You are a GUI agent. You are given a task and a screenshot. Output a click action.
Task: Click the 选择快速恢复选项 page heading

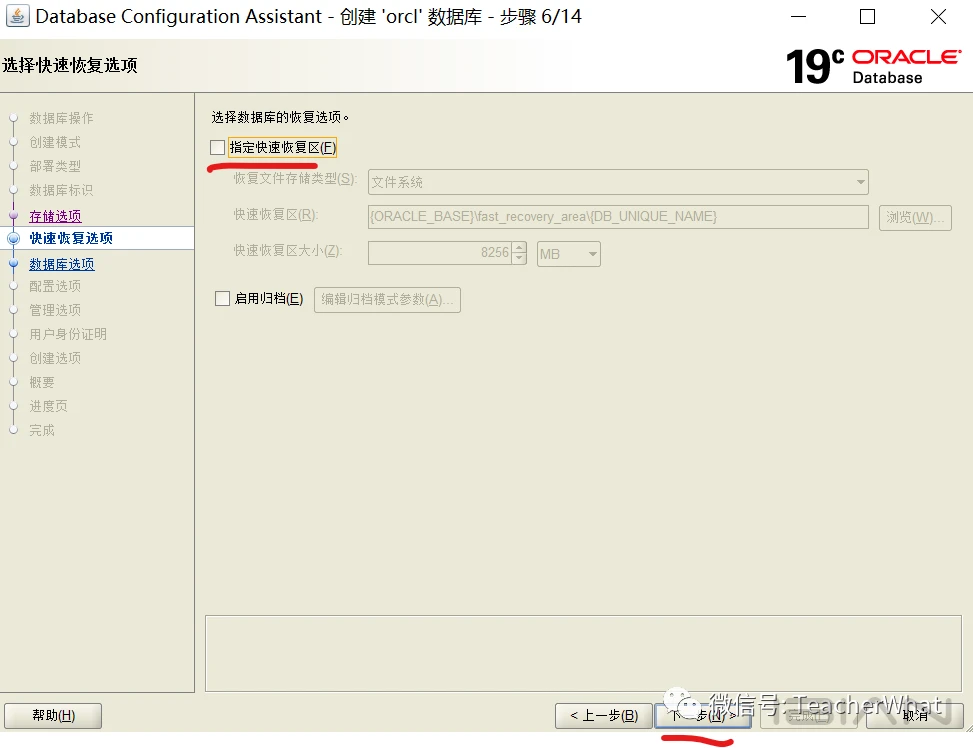[70, 65]
